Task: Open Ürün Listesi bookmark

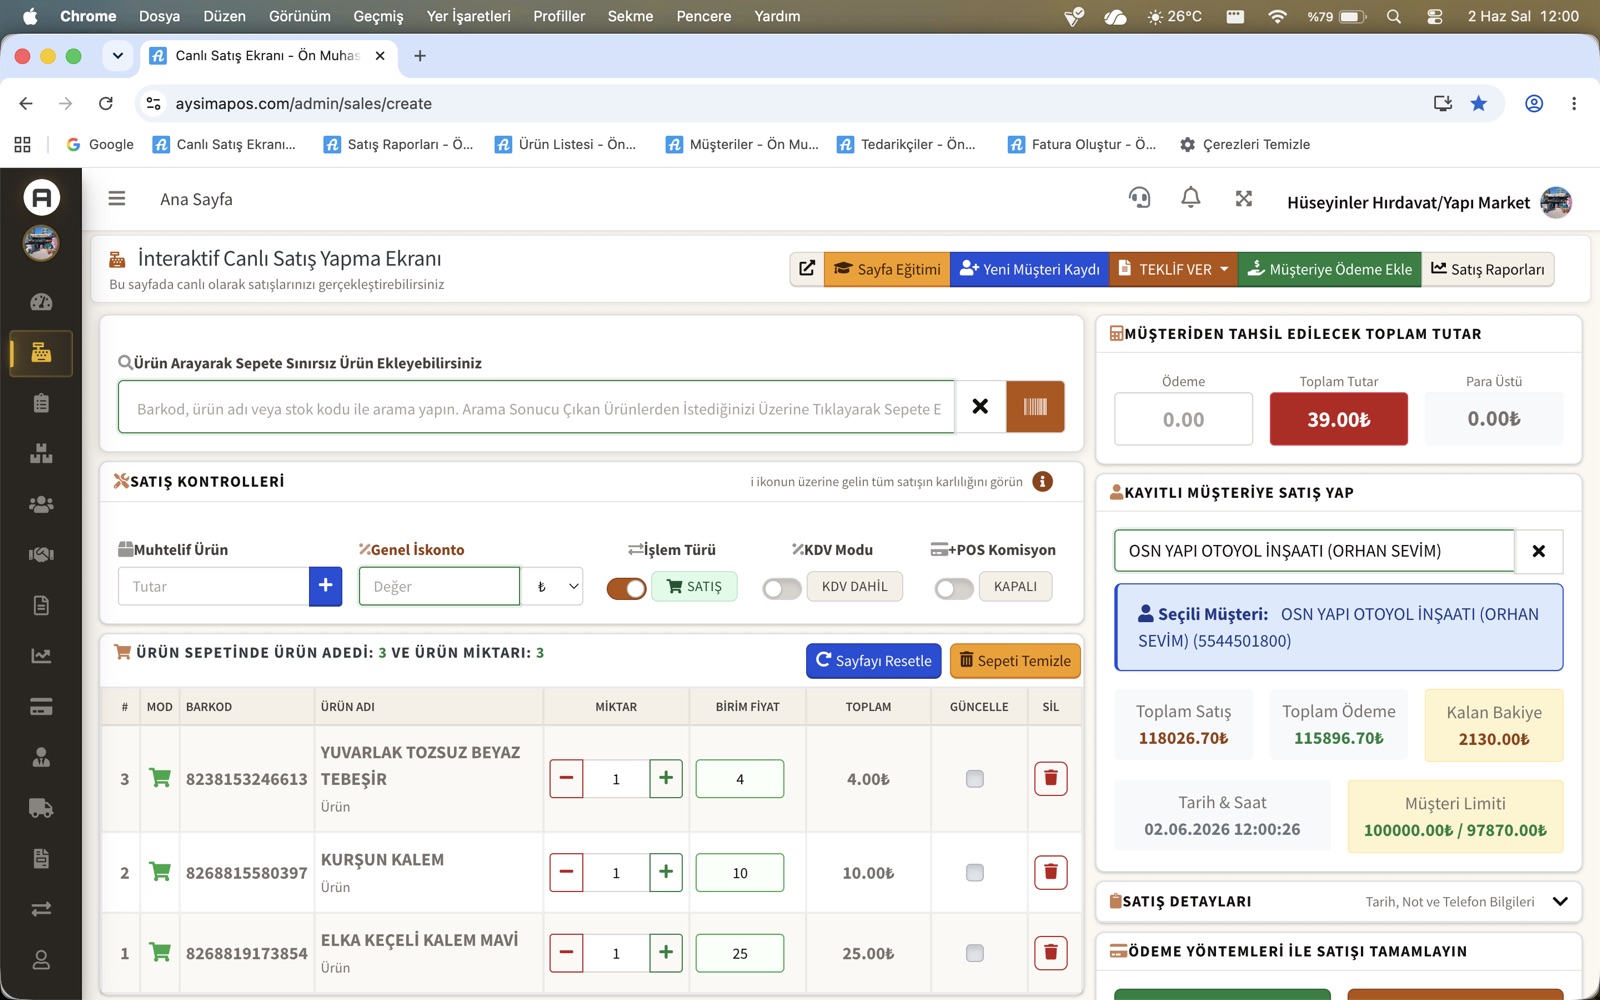Action: pos(566,144)
